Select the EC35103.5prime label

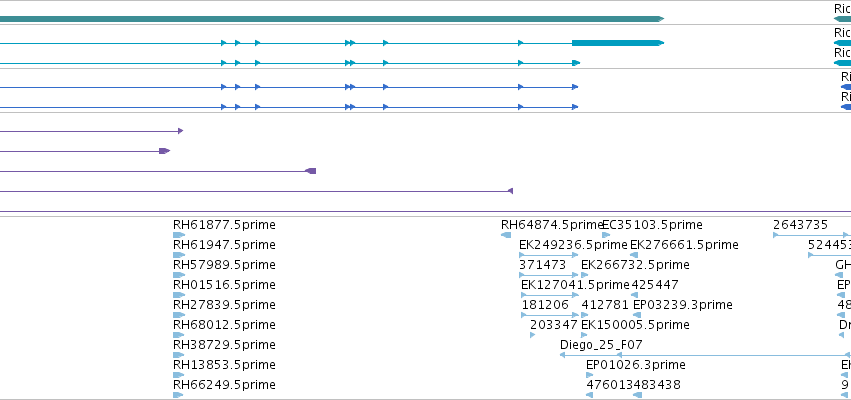click(x=652, y=225)
